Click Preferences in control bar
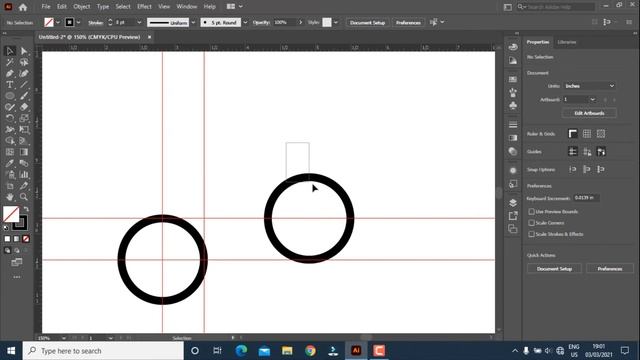 tap(408, 22)
